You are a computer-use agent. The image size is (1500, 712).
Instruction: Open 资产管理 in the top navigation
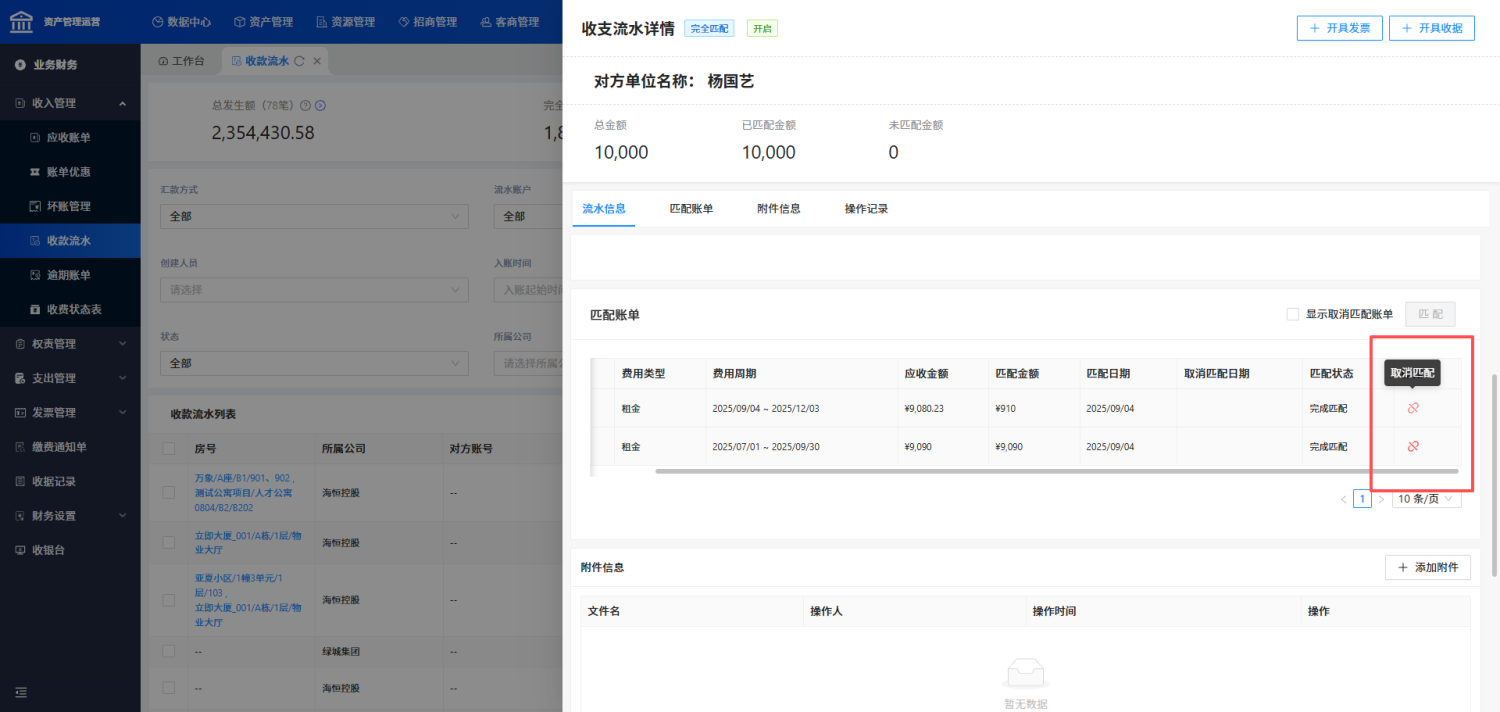pos(264,21)
